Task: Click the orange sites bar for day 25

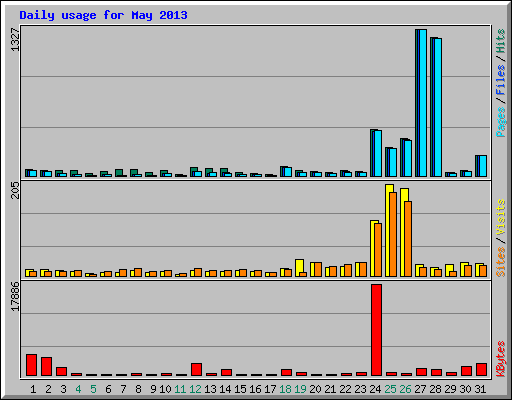Action: tap(393, 234)
